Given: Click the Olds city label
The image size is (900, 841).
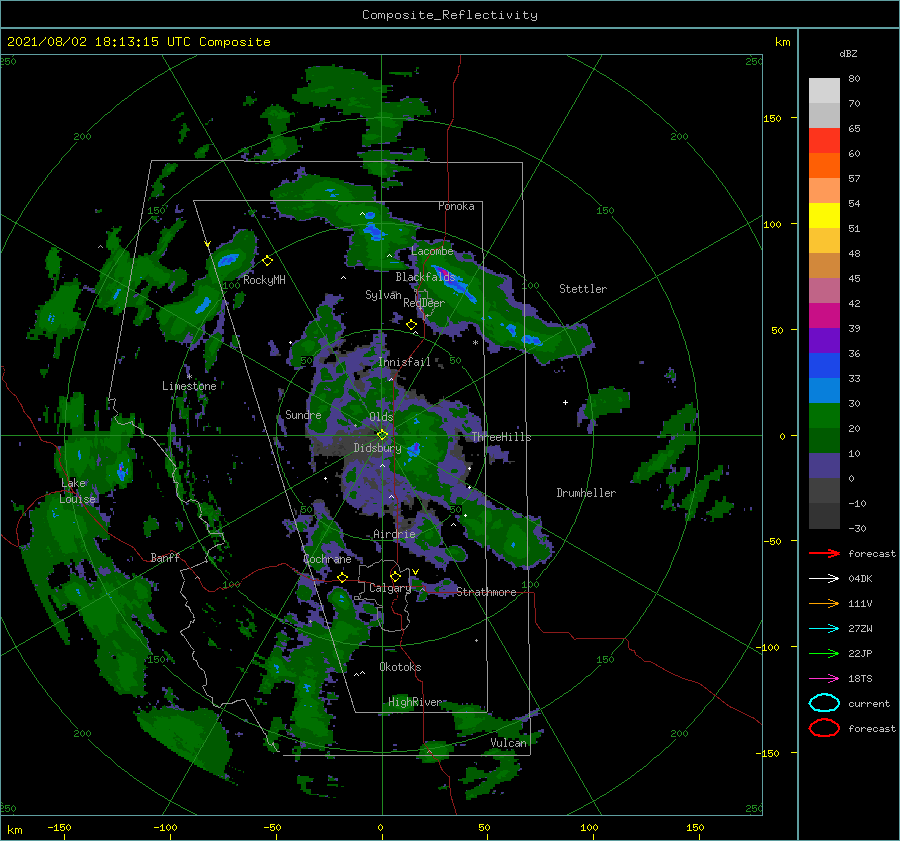Looking at the screenshot, I should pyautogui.click(x=381, y=417).
